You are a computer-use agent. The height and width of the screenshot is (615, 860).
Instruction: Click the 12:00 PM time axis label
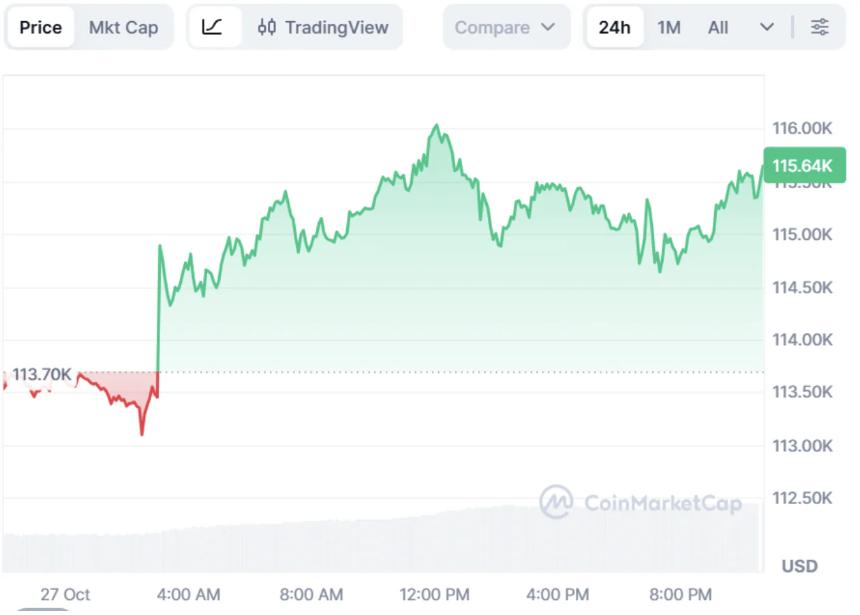tap(435, 595)
